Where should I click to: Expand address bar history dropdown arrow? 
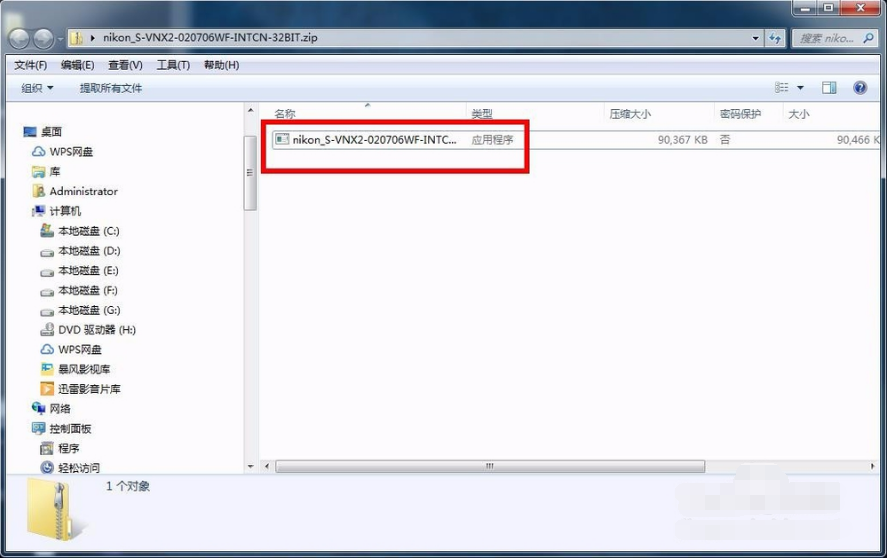click(x=756, y=38)
